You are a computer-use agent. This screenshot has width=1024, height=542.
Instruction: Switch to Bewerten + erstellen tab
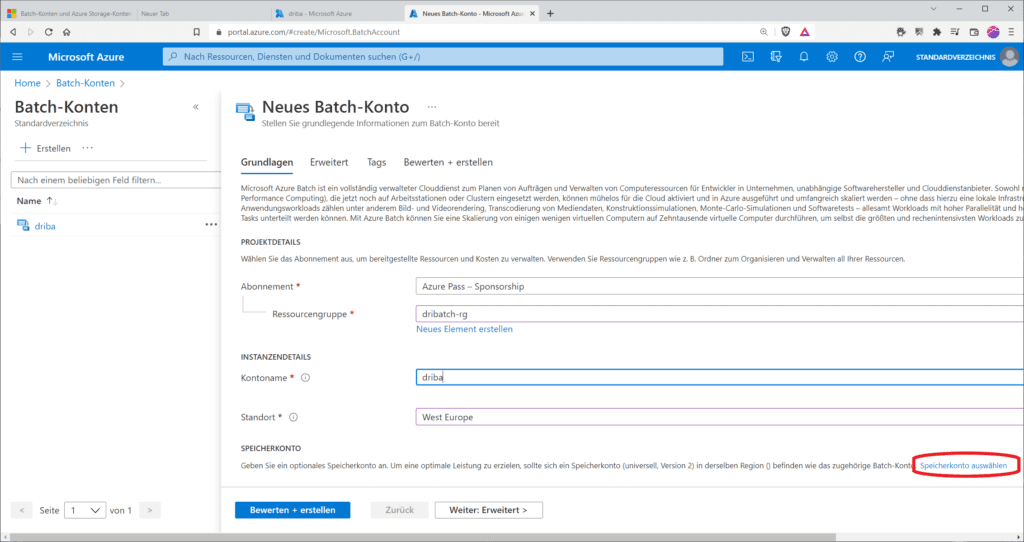point(448,162)
